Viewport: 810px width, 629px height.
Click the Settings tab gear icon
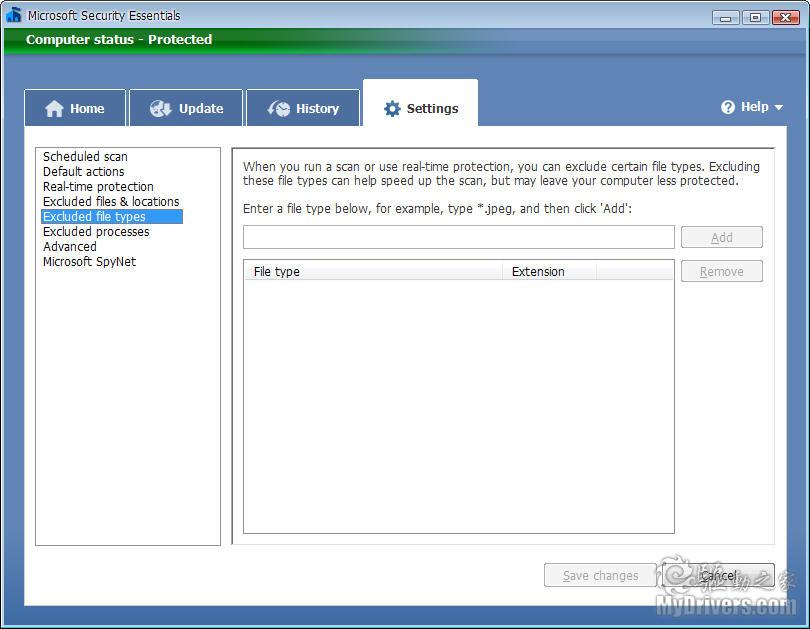coord(392,109)
